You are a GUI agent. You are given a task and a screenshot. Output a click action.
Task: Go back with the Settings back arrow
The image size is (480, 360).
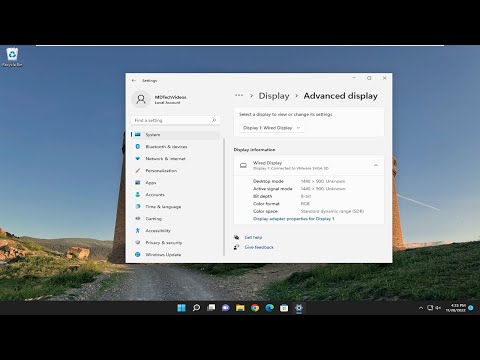134,80
